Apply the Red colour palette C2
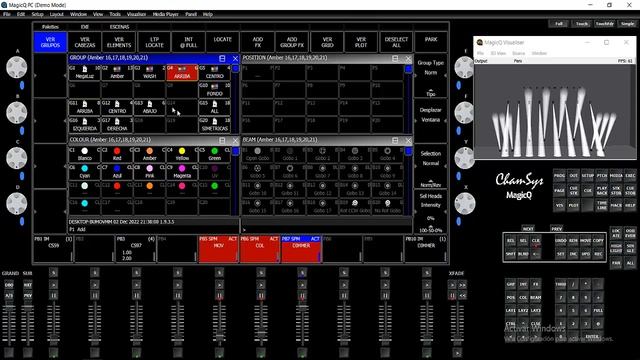The width and height of the screenshot is (640, 360). click(x=117, y=155)
